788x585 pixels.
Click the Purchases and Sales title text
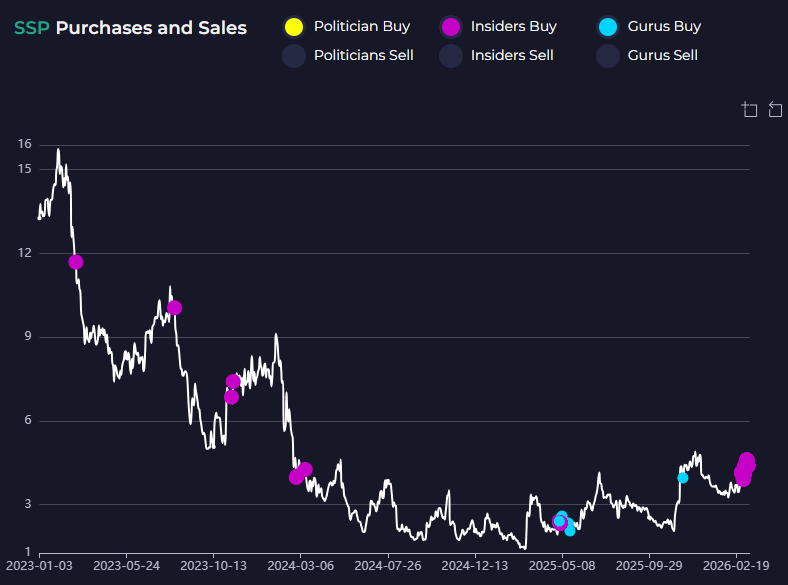pyautogui.click(x=151, y=28)
